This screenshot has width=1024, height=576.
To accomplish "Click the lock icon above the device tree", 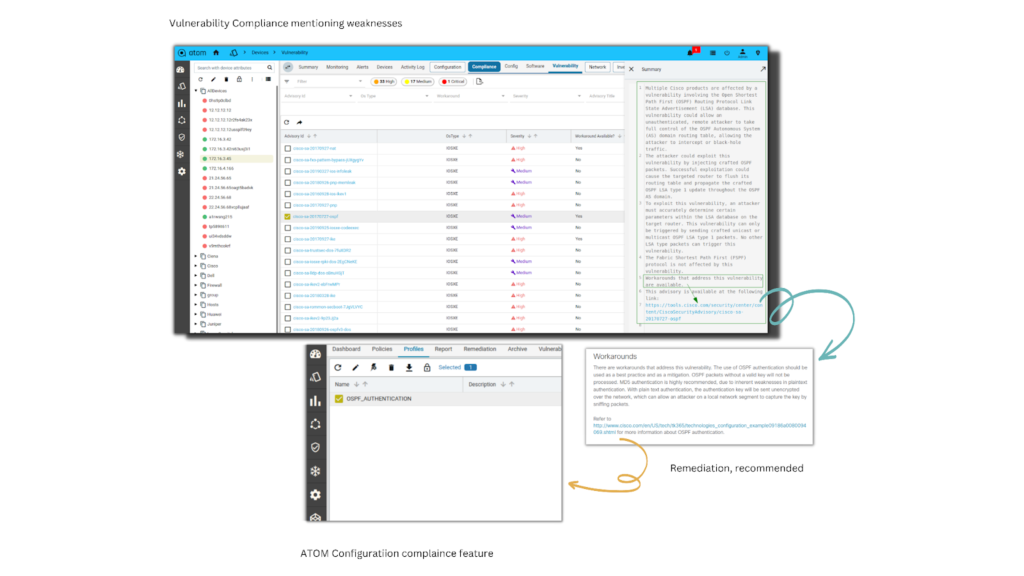I will (x=239, y=80).
